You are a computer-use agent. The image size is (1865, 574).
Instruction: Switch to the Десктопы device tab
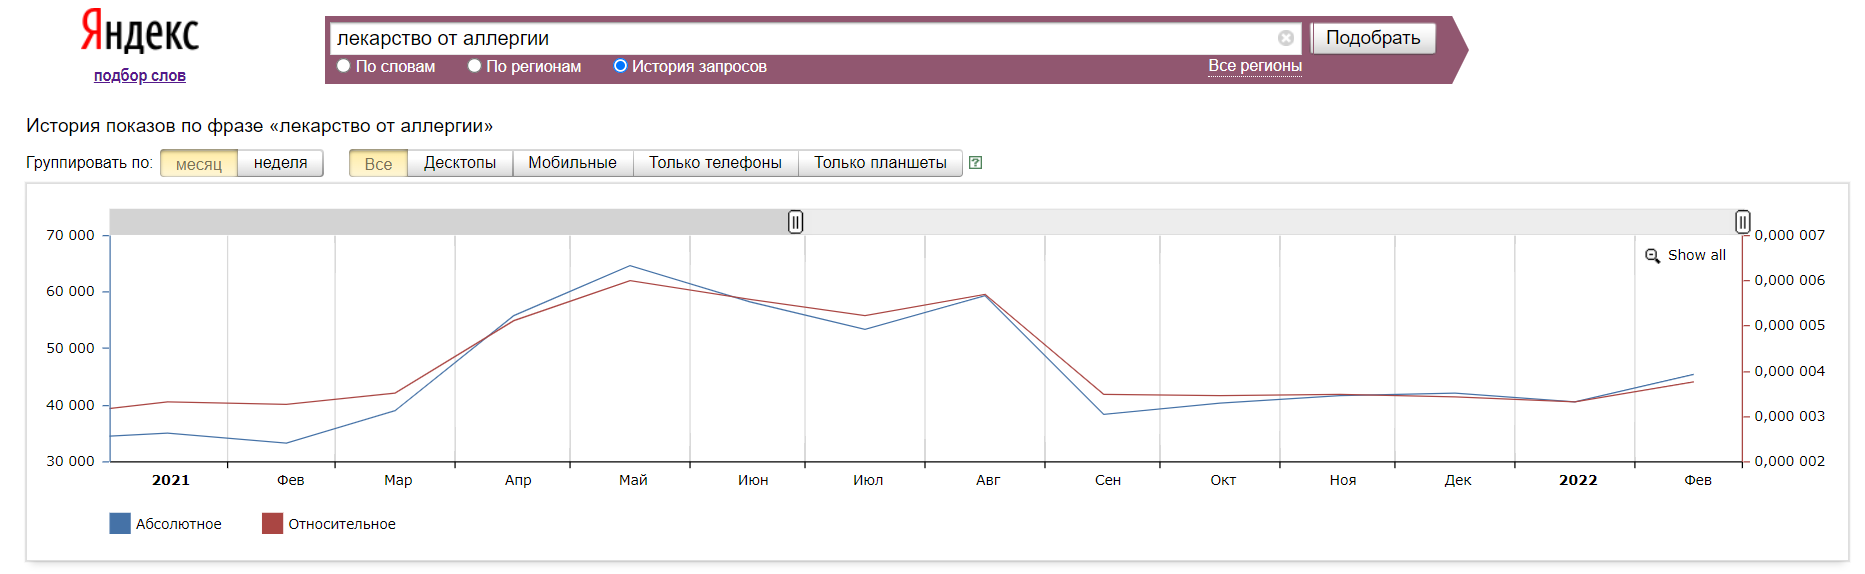coord(460,163)
